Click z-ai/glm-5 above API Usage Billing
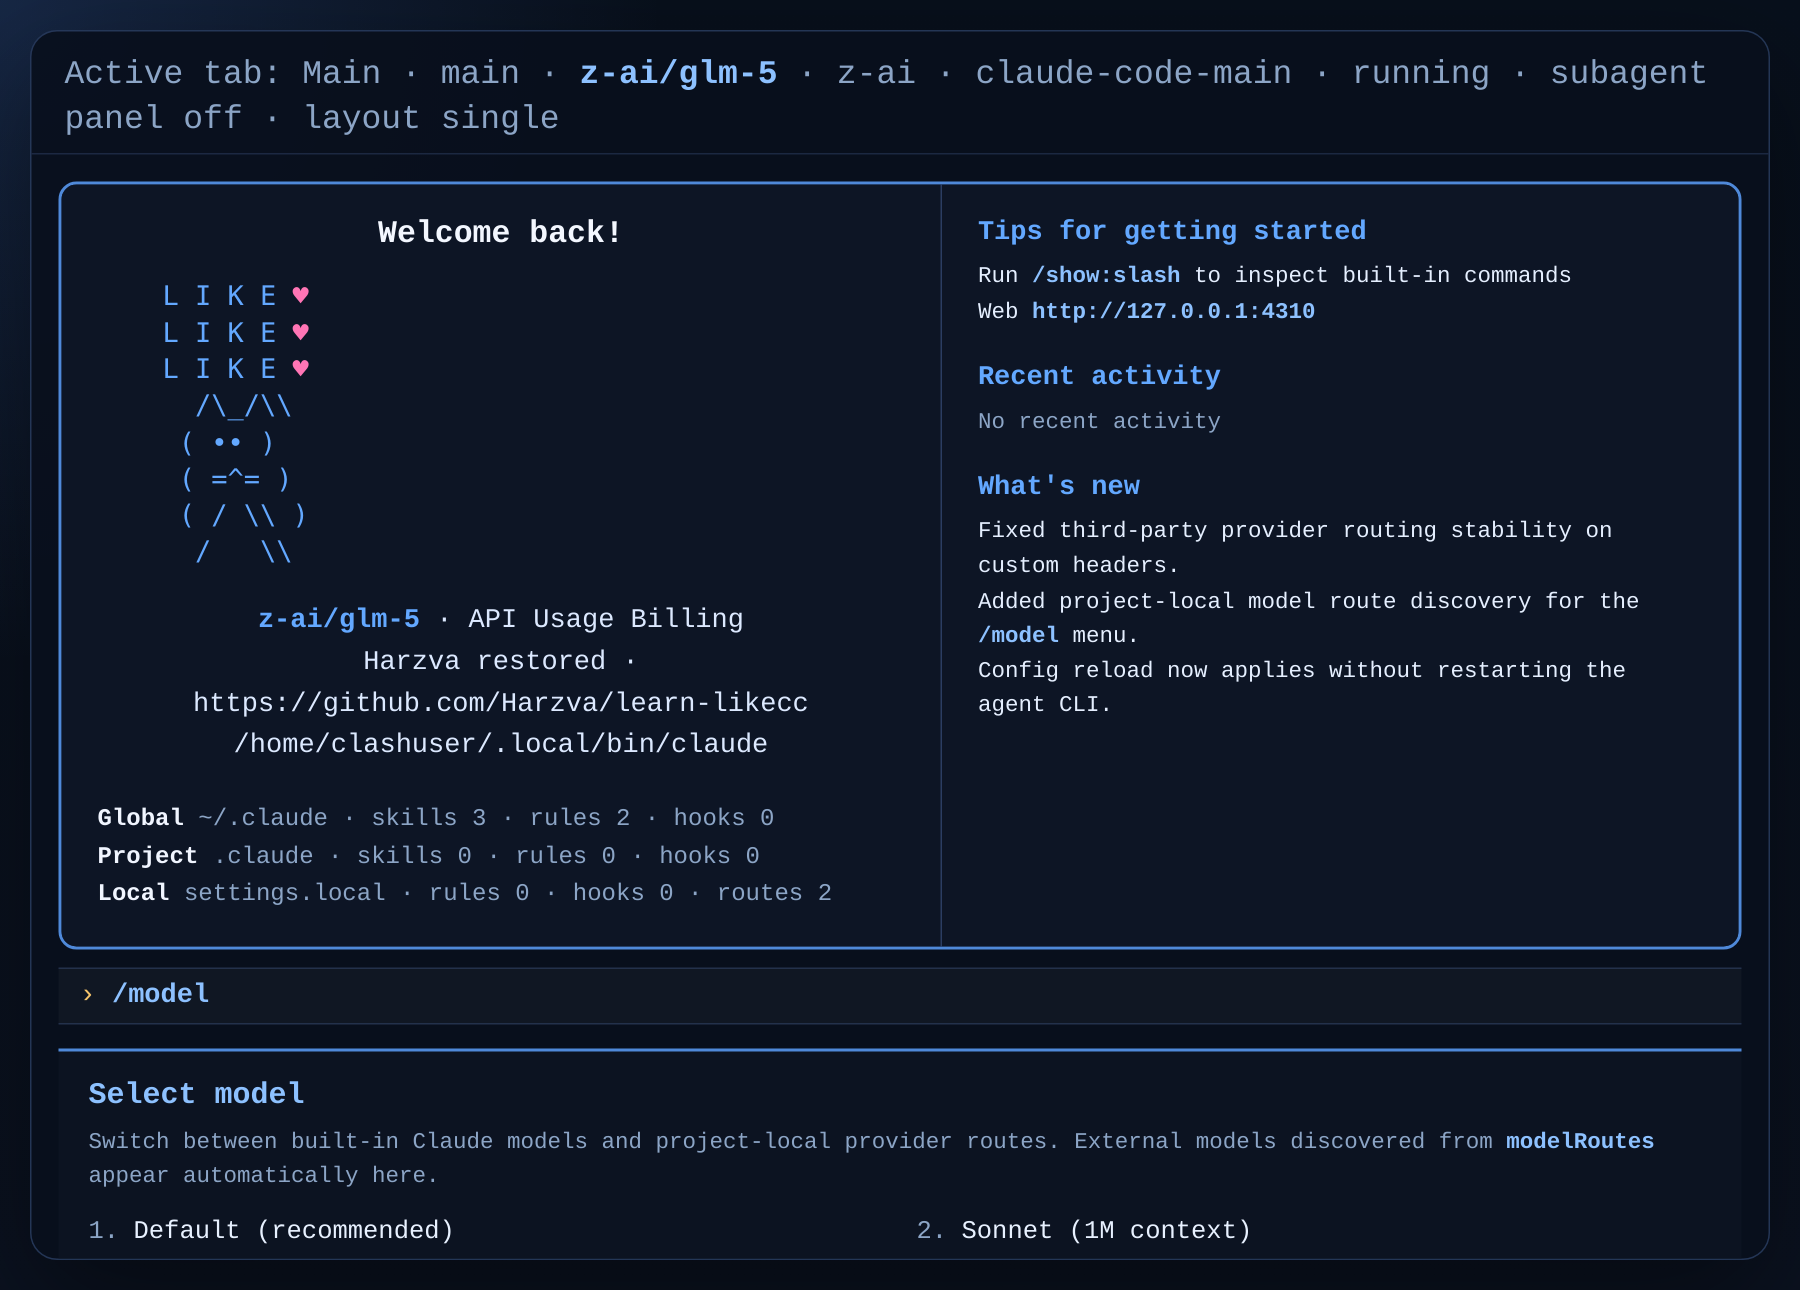This screenshot has width=1800, height=1290. [x=339, y=619]
